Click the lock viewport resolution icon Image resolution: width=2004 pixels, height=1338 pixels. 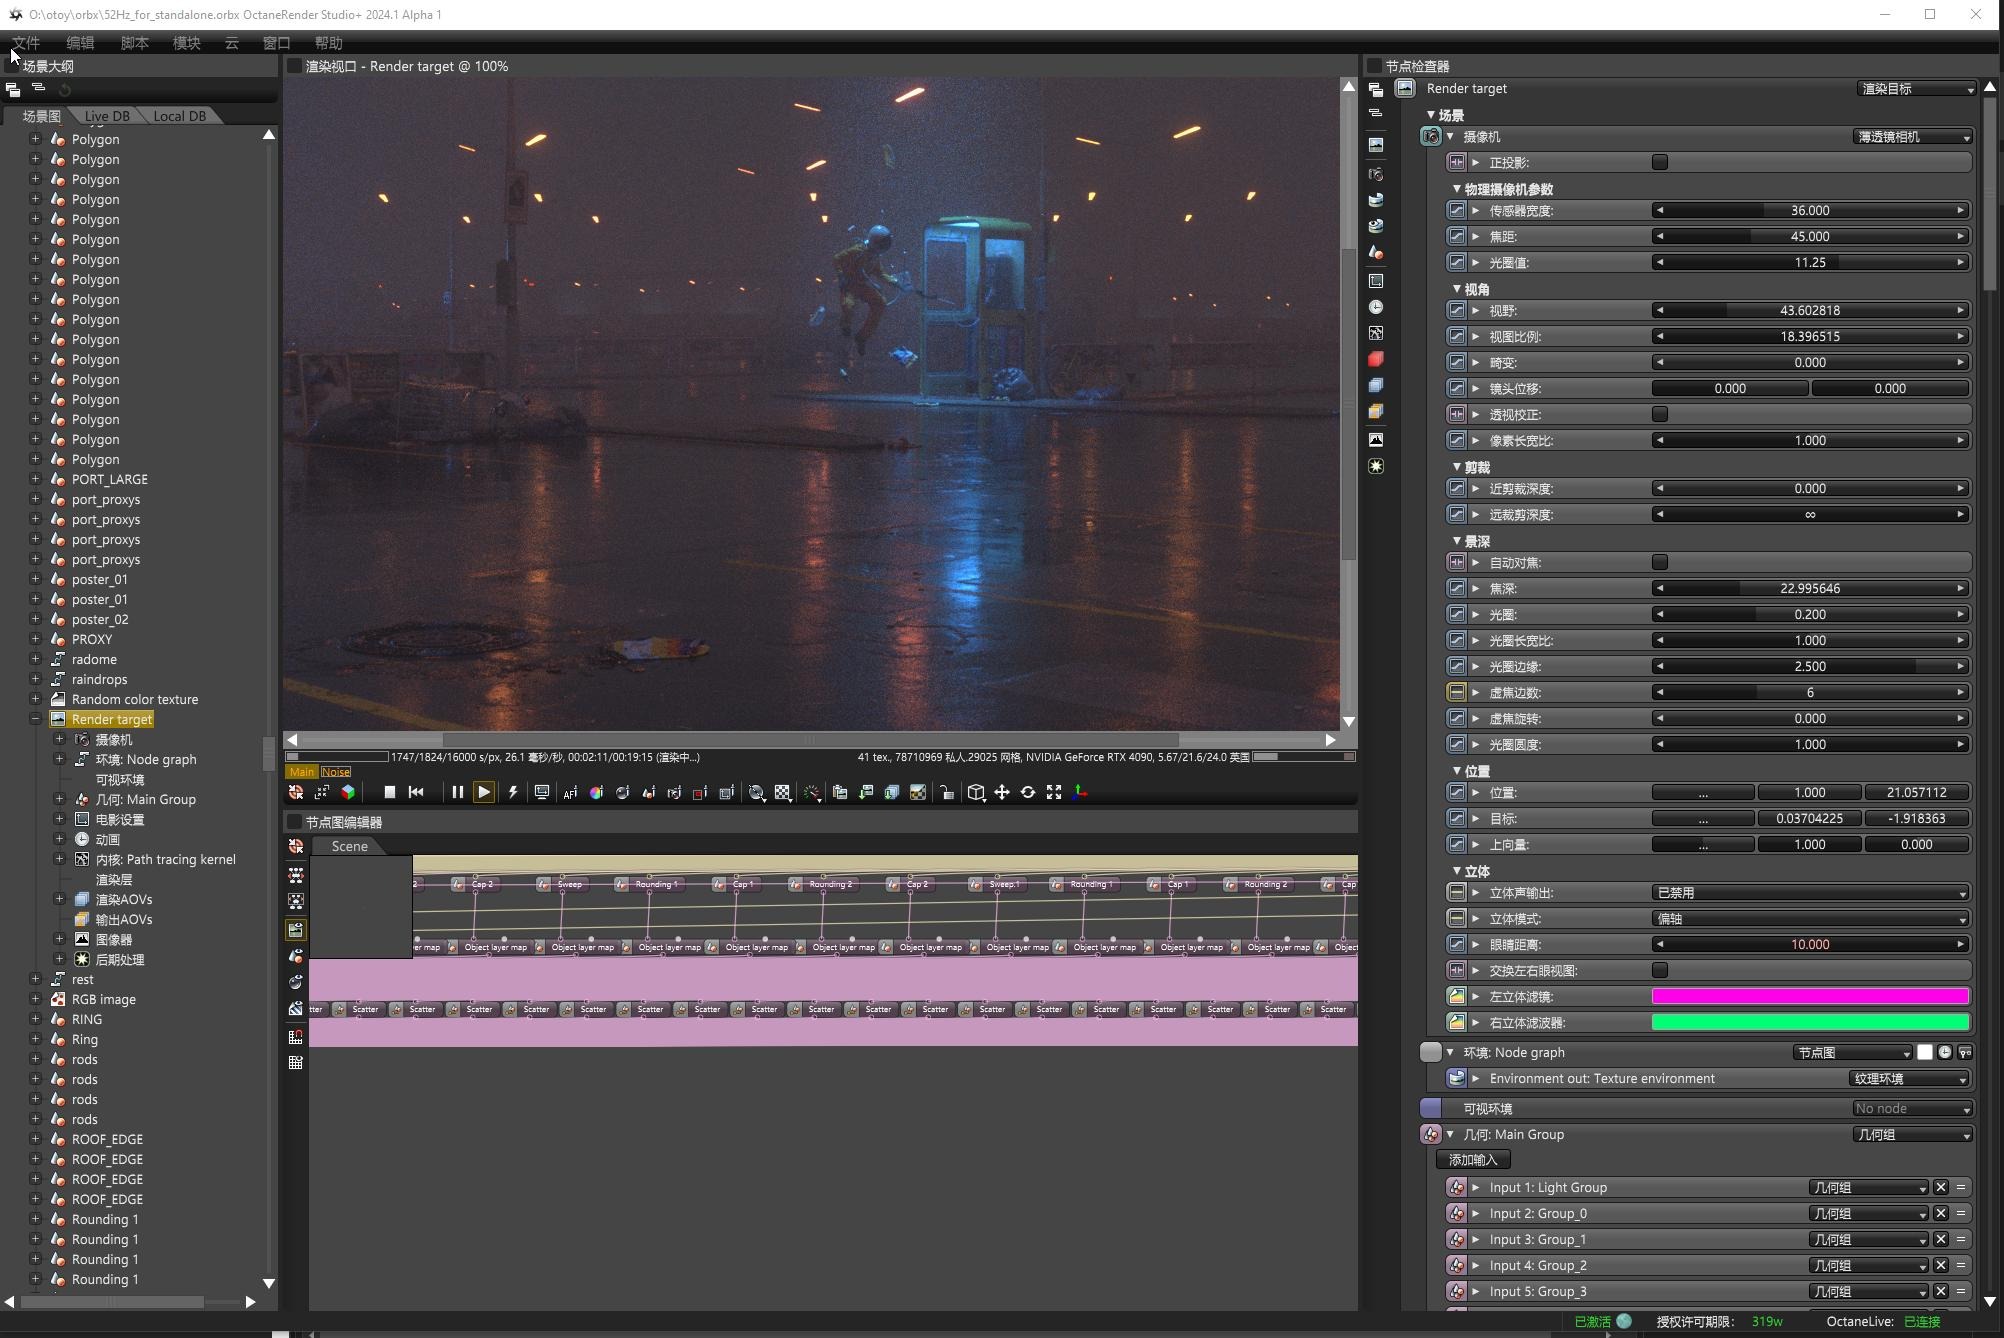tap(946, 792)
